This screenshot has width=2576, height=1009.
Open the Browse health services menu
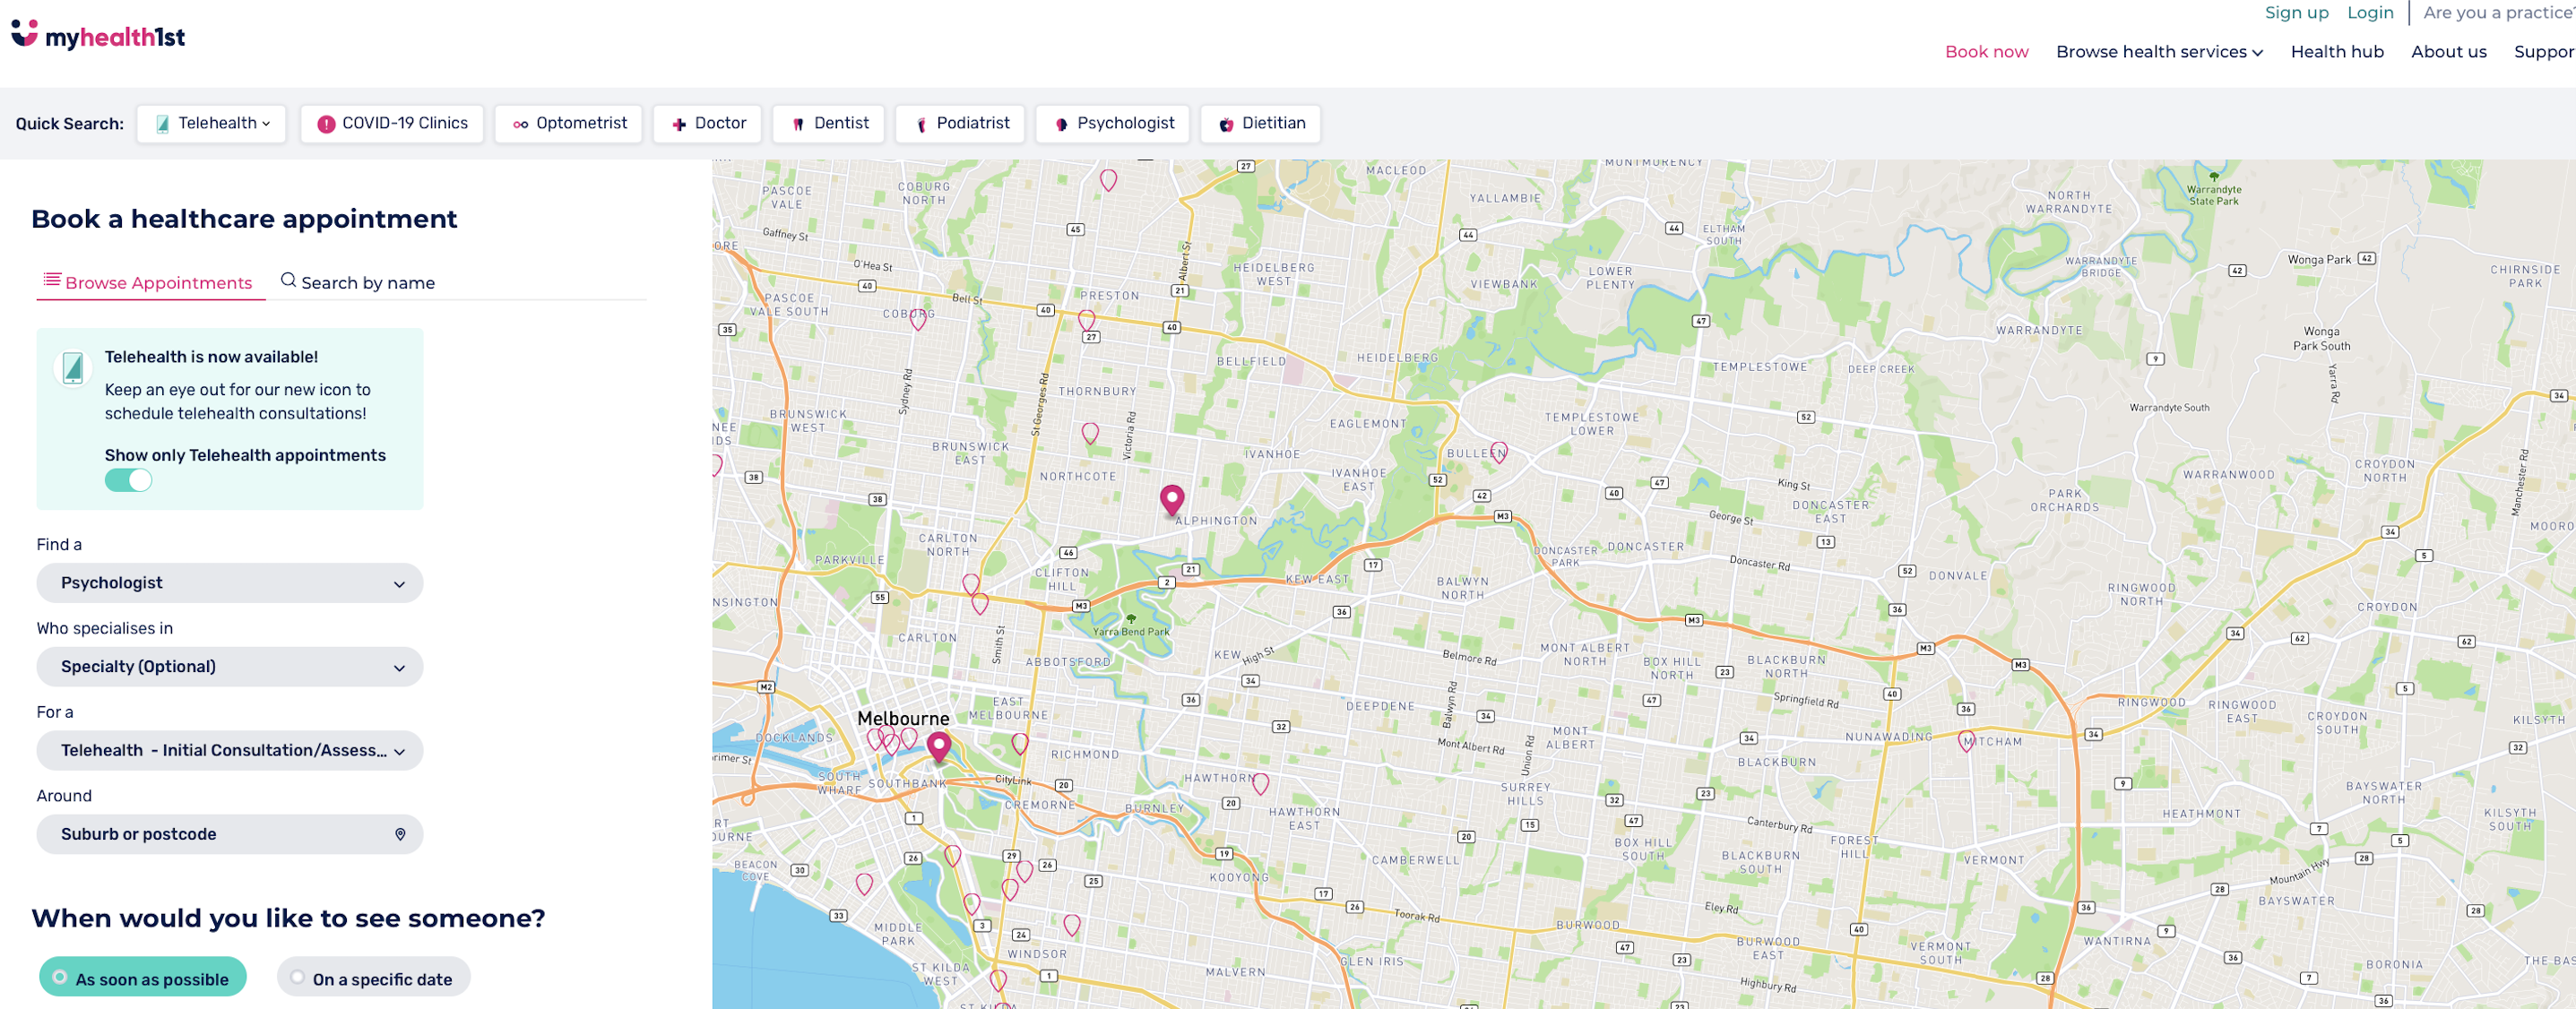point(2158,52)
